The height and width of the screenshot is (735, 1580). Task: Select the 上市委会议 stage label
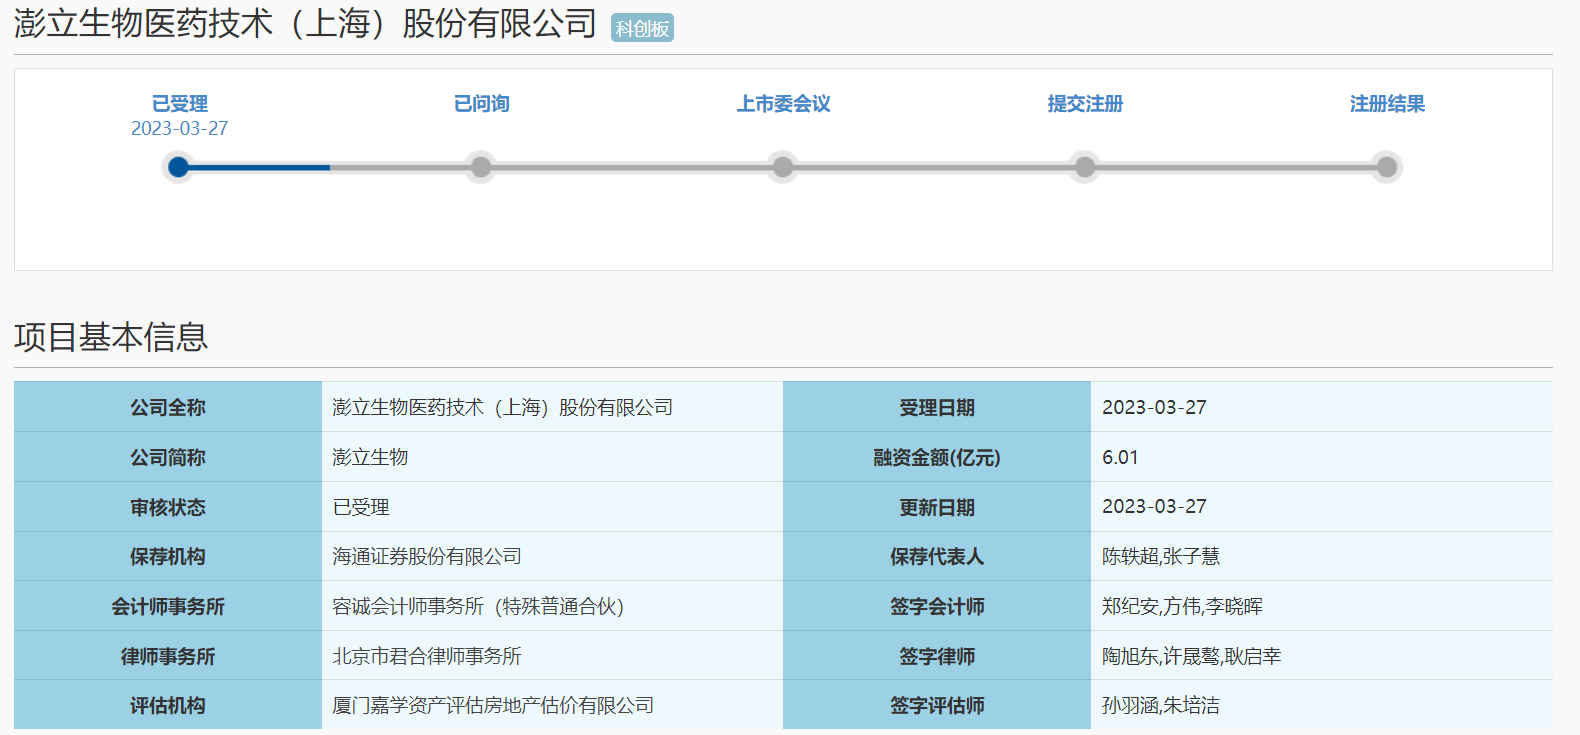tap(783, 104)
